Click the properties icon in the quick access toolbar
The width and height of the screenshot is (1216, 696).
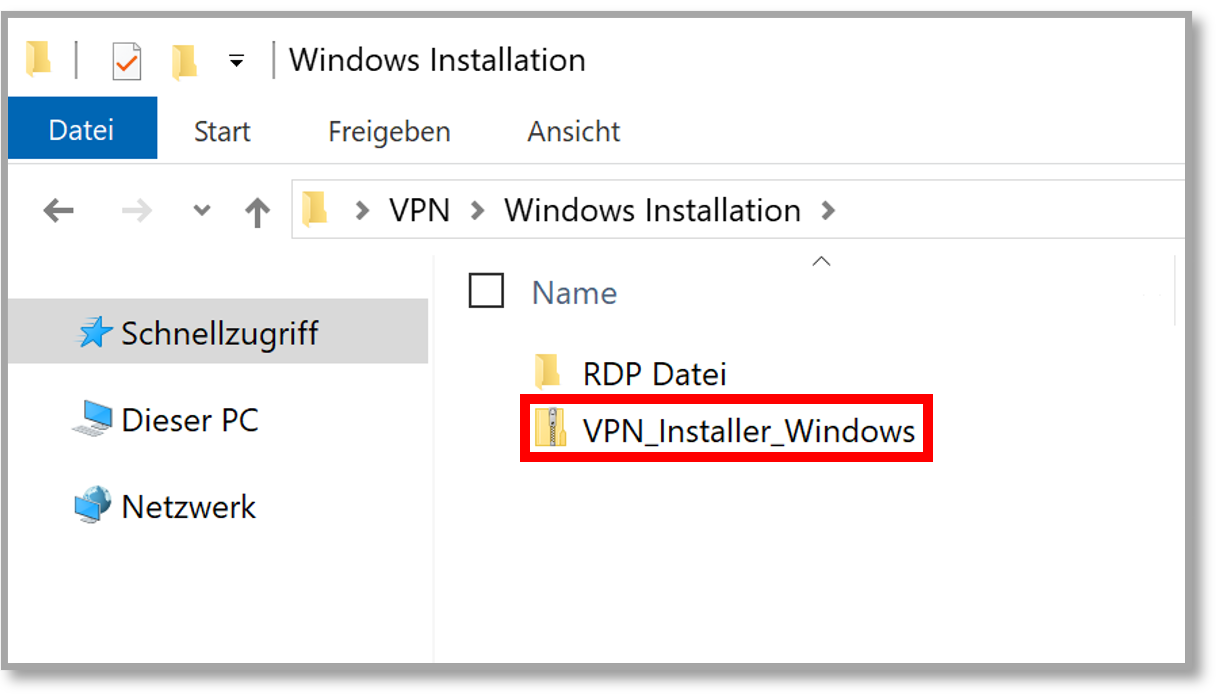pyautogui.click(x=125, y=59)
